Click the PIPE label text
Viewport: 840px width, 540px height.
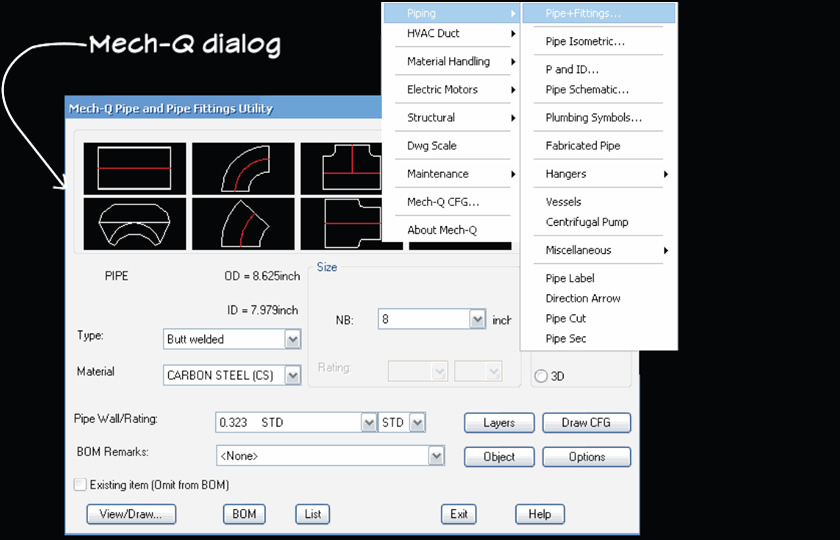pyautogui.click(x=116, y=276)
